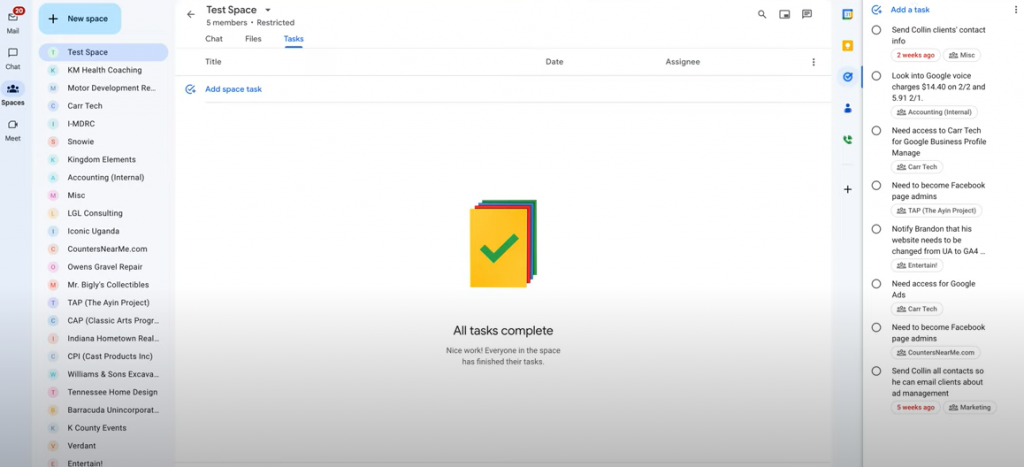Open Google Keep side panel icon
This screenshot has height=467, width=1024.
[848, 45]
